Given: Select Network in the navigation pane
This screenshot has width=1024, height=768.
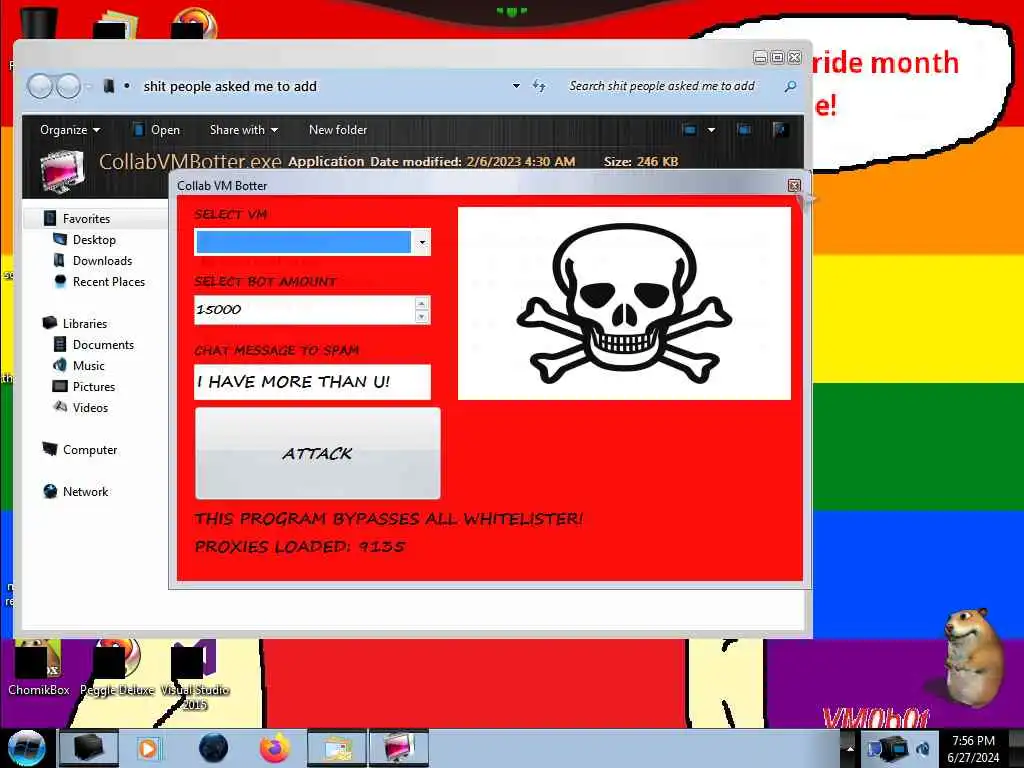Looking at the screenshot, I should pos(86,491).
